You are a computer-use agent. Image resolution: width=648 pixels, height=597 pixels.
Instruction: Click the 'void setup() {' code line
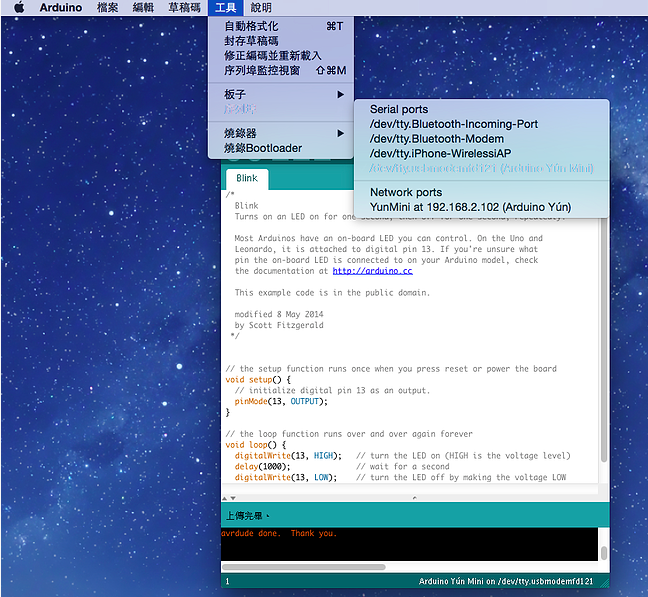258,380
